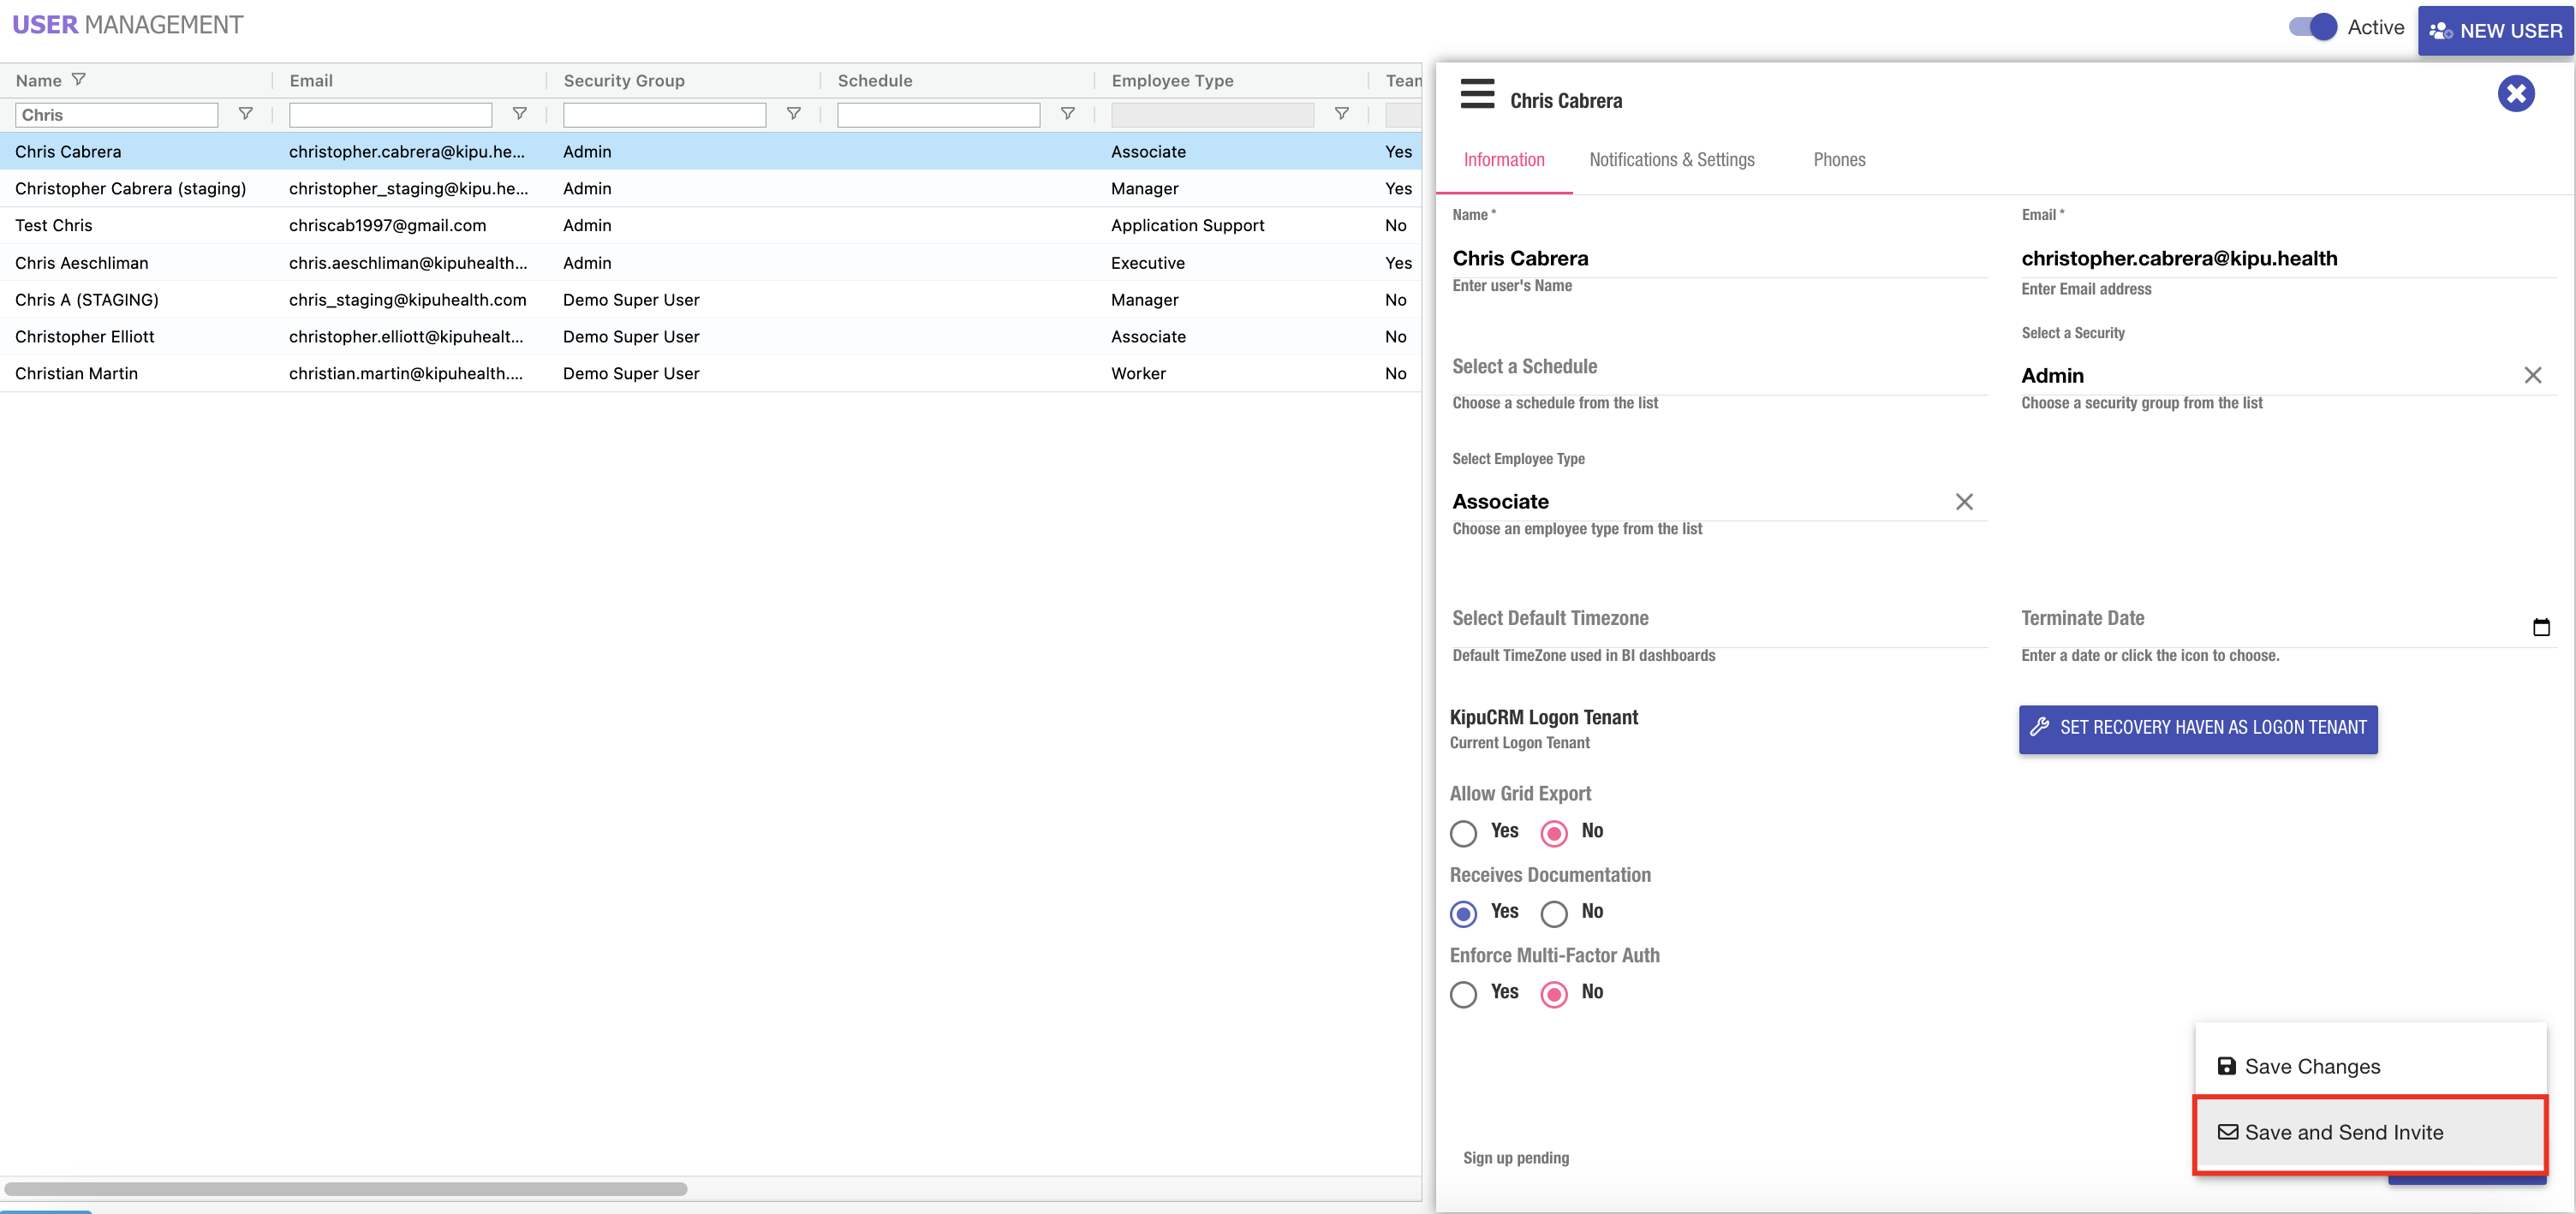Screen dimensions: 2576x1214
Task: Toggle the Active users switch
Action: (2312, 27)
